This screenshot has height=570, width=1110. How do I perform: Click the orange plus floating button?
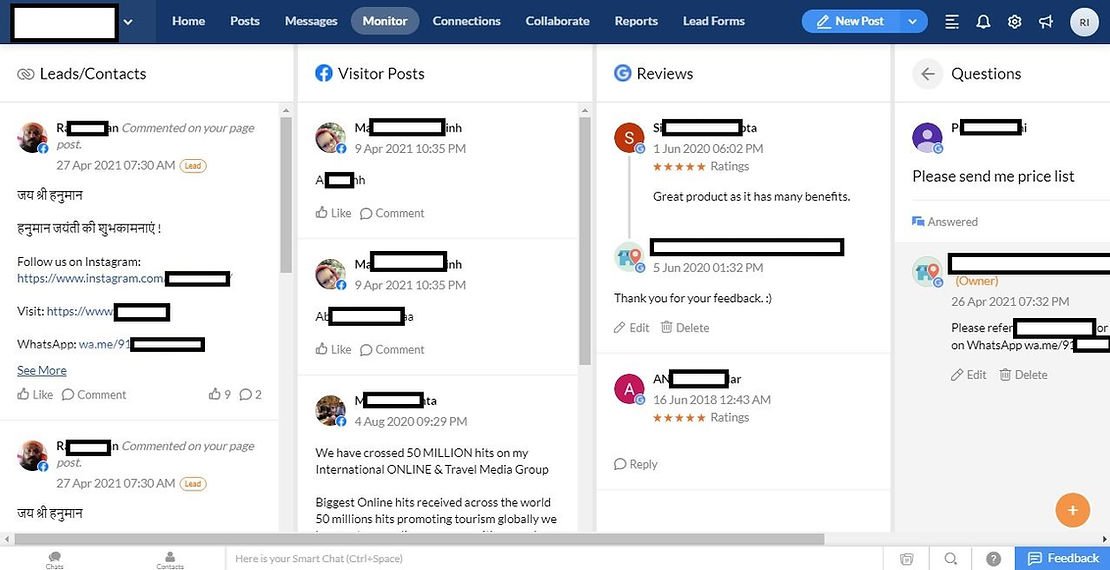pyautogui.click(x=1072, y=510)
